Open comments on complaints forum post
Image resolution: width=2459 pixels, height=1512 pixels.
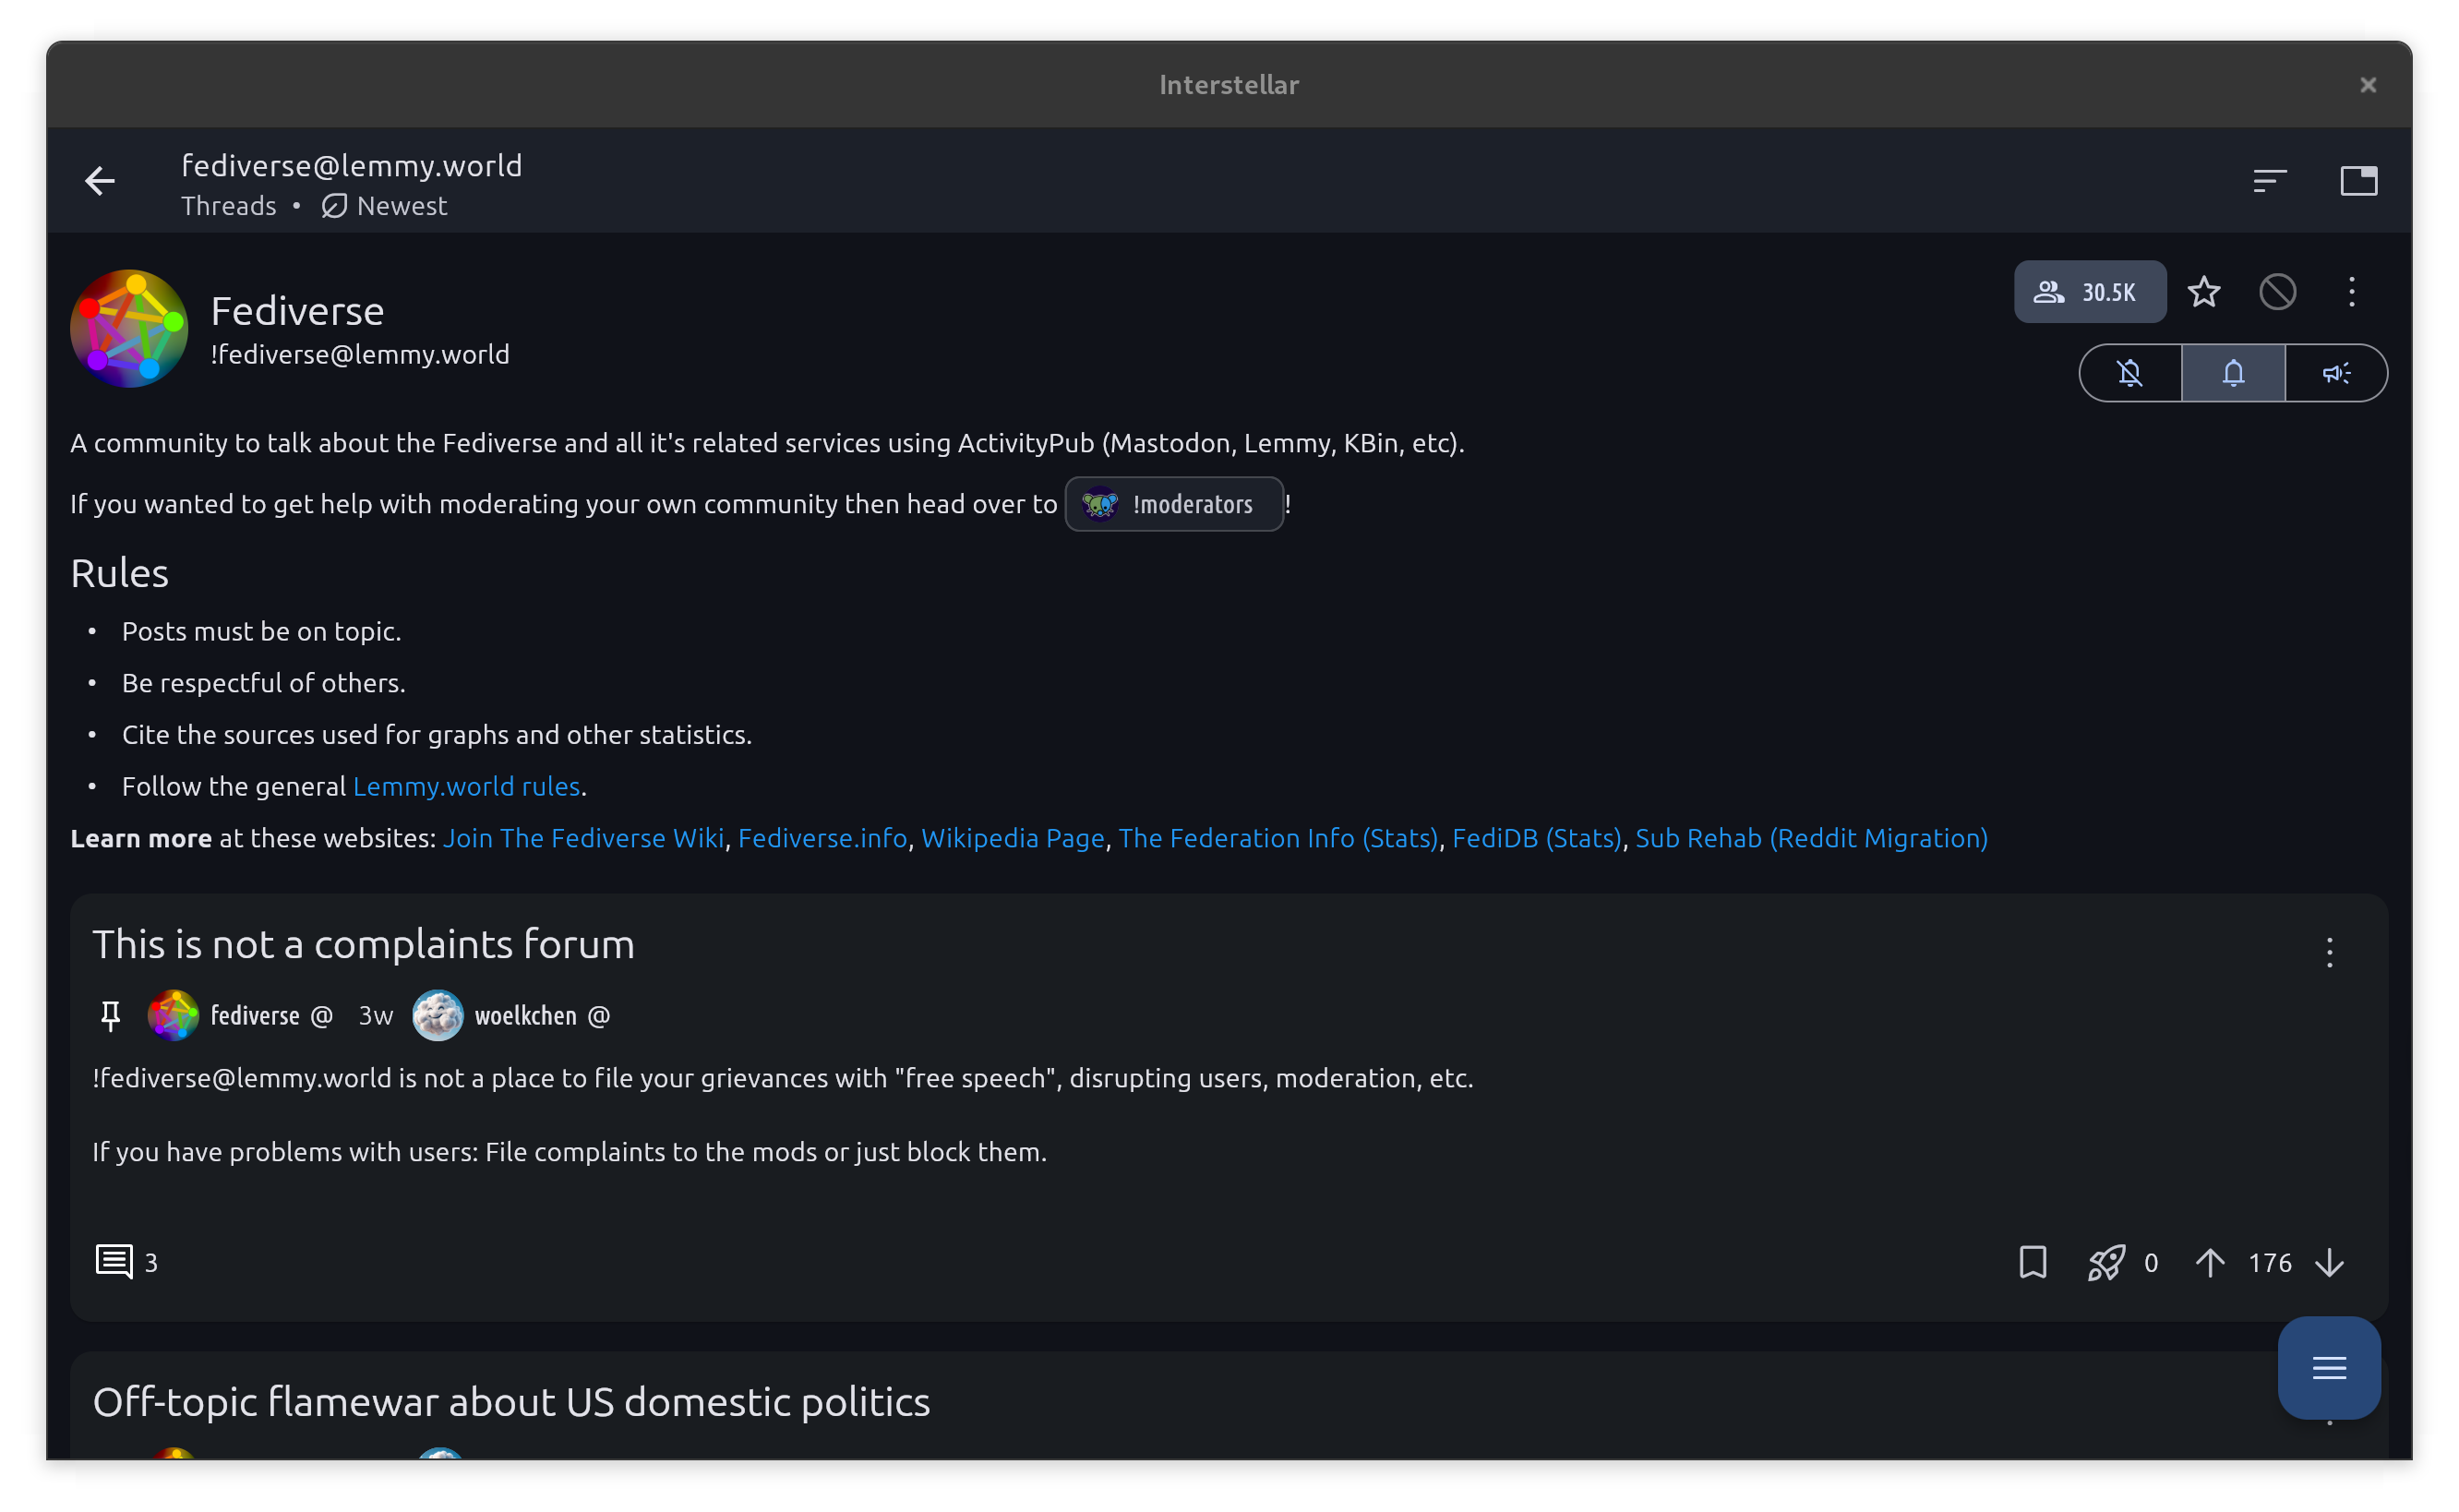(x=125, y=1262)
